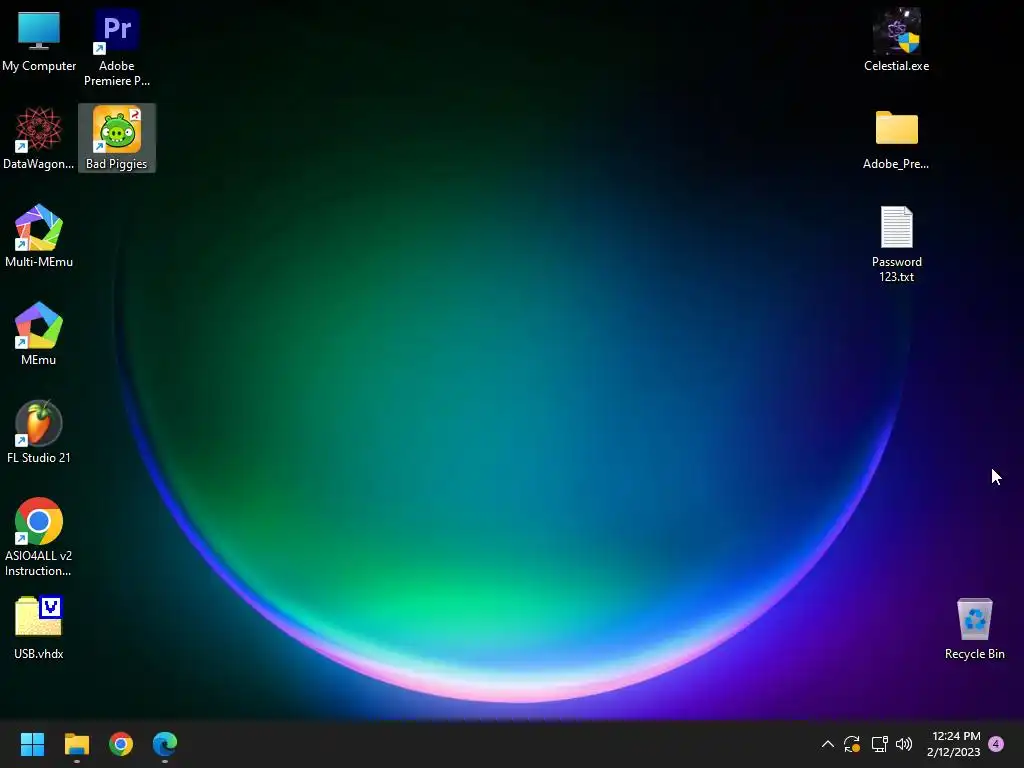The image size is (1024, 768).
Task: Select the DataWagon shortcut icon
Action: point(39,138)
